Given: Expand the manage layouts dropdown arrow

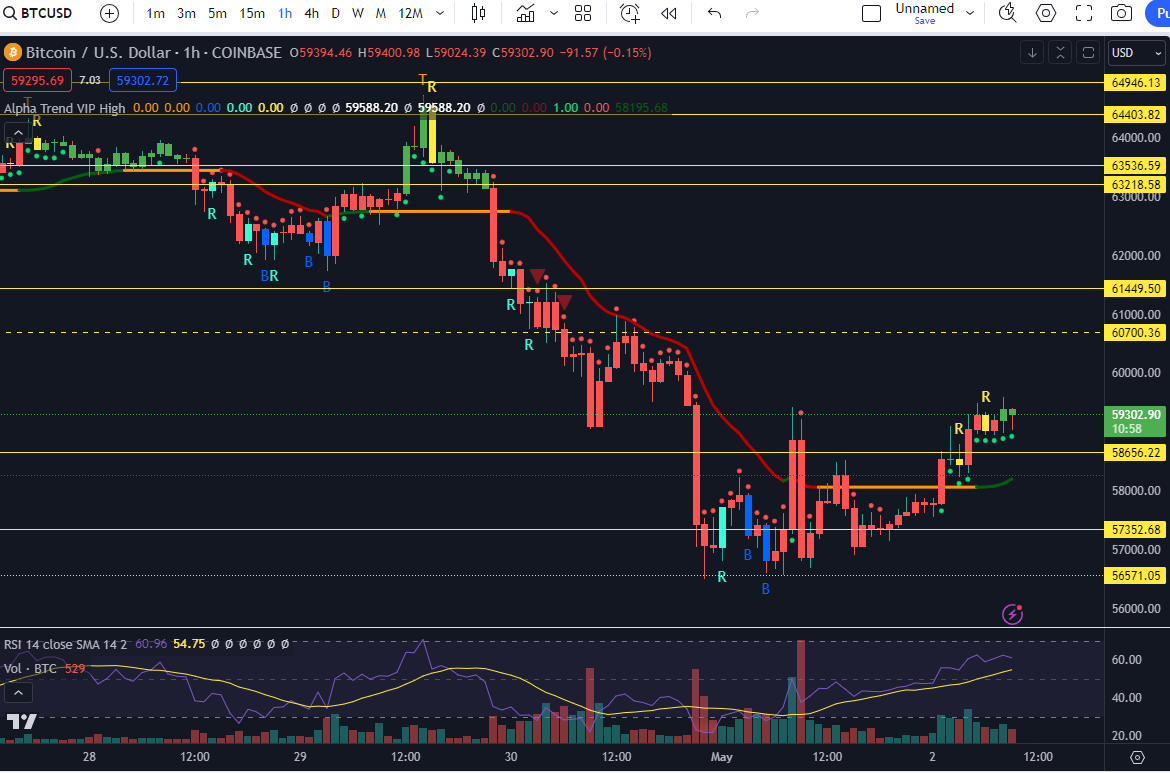Looking at the screenshot, I should [x=970, y=13].
